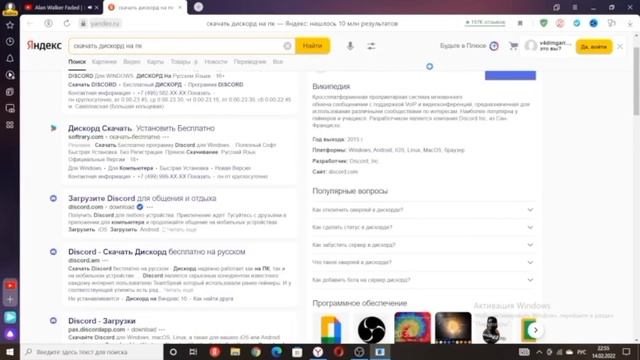Go back with the browser back arrow
The width and height of the screenshot is (640, 360).
click(x=30, y=23)
